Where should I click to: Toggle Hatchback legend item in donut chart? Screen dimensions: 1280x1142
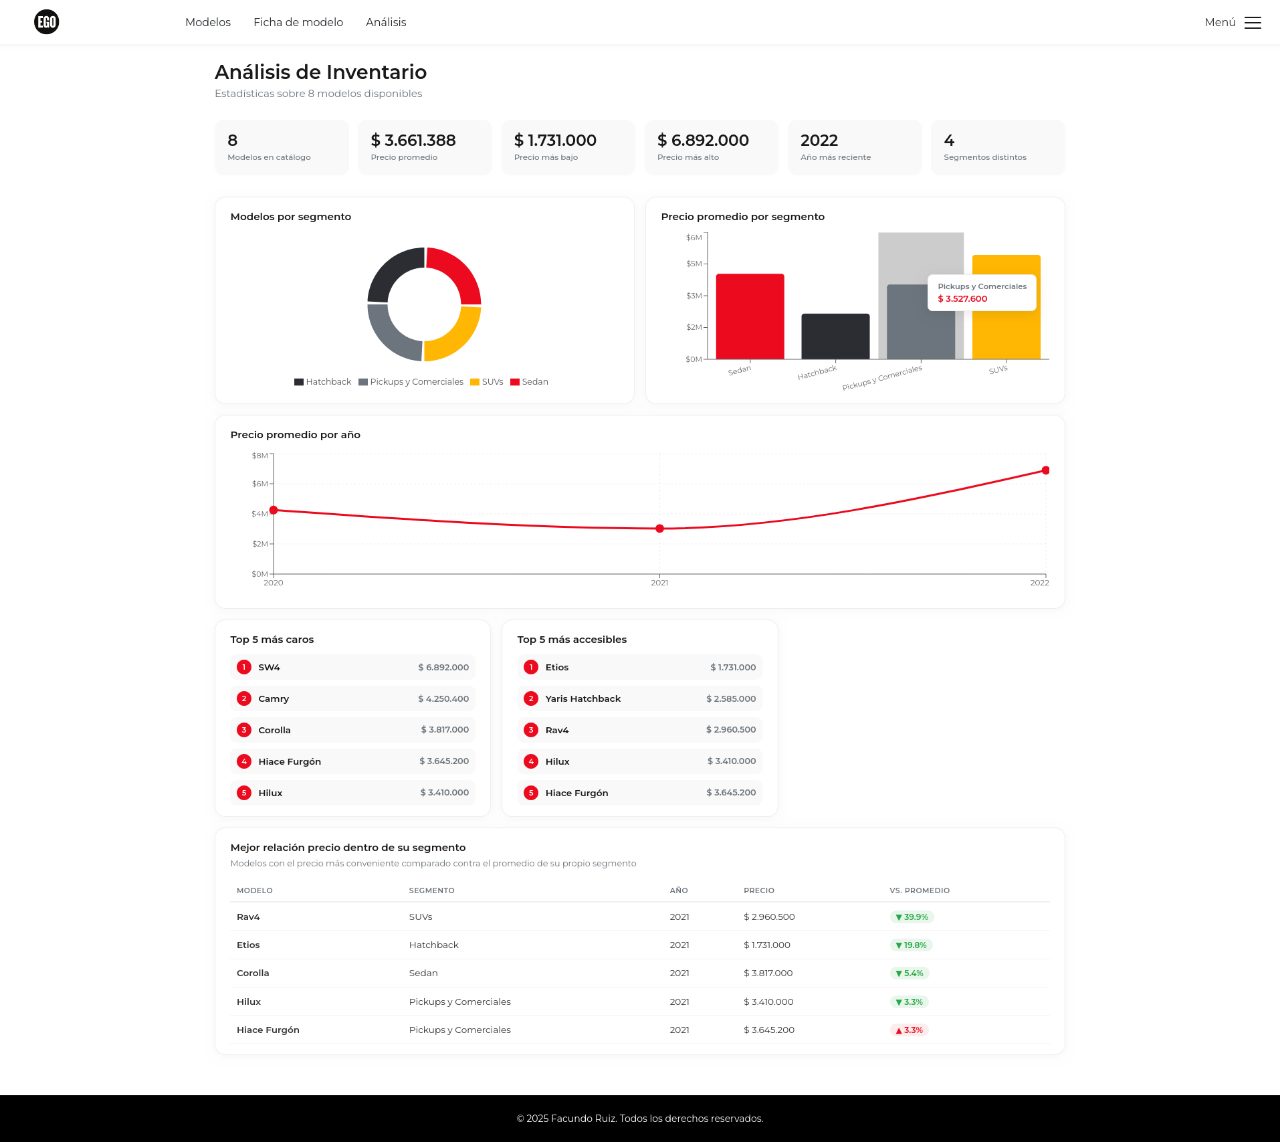click(x=322, y=382)
